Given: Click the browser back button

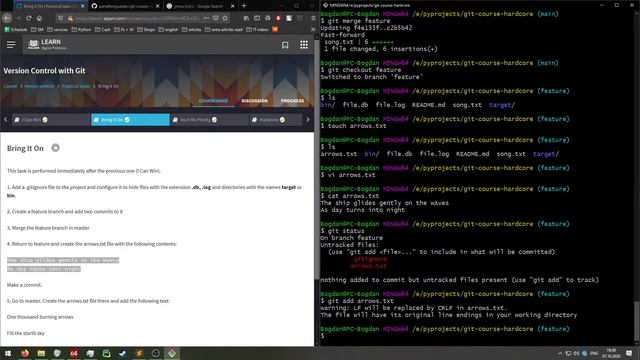Looking at the screenshot, I should 7,18.
